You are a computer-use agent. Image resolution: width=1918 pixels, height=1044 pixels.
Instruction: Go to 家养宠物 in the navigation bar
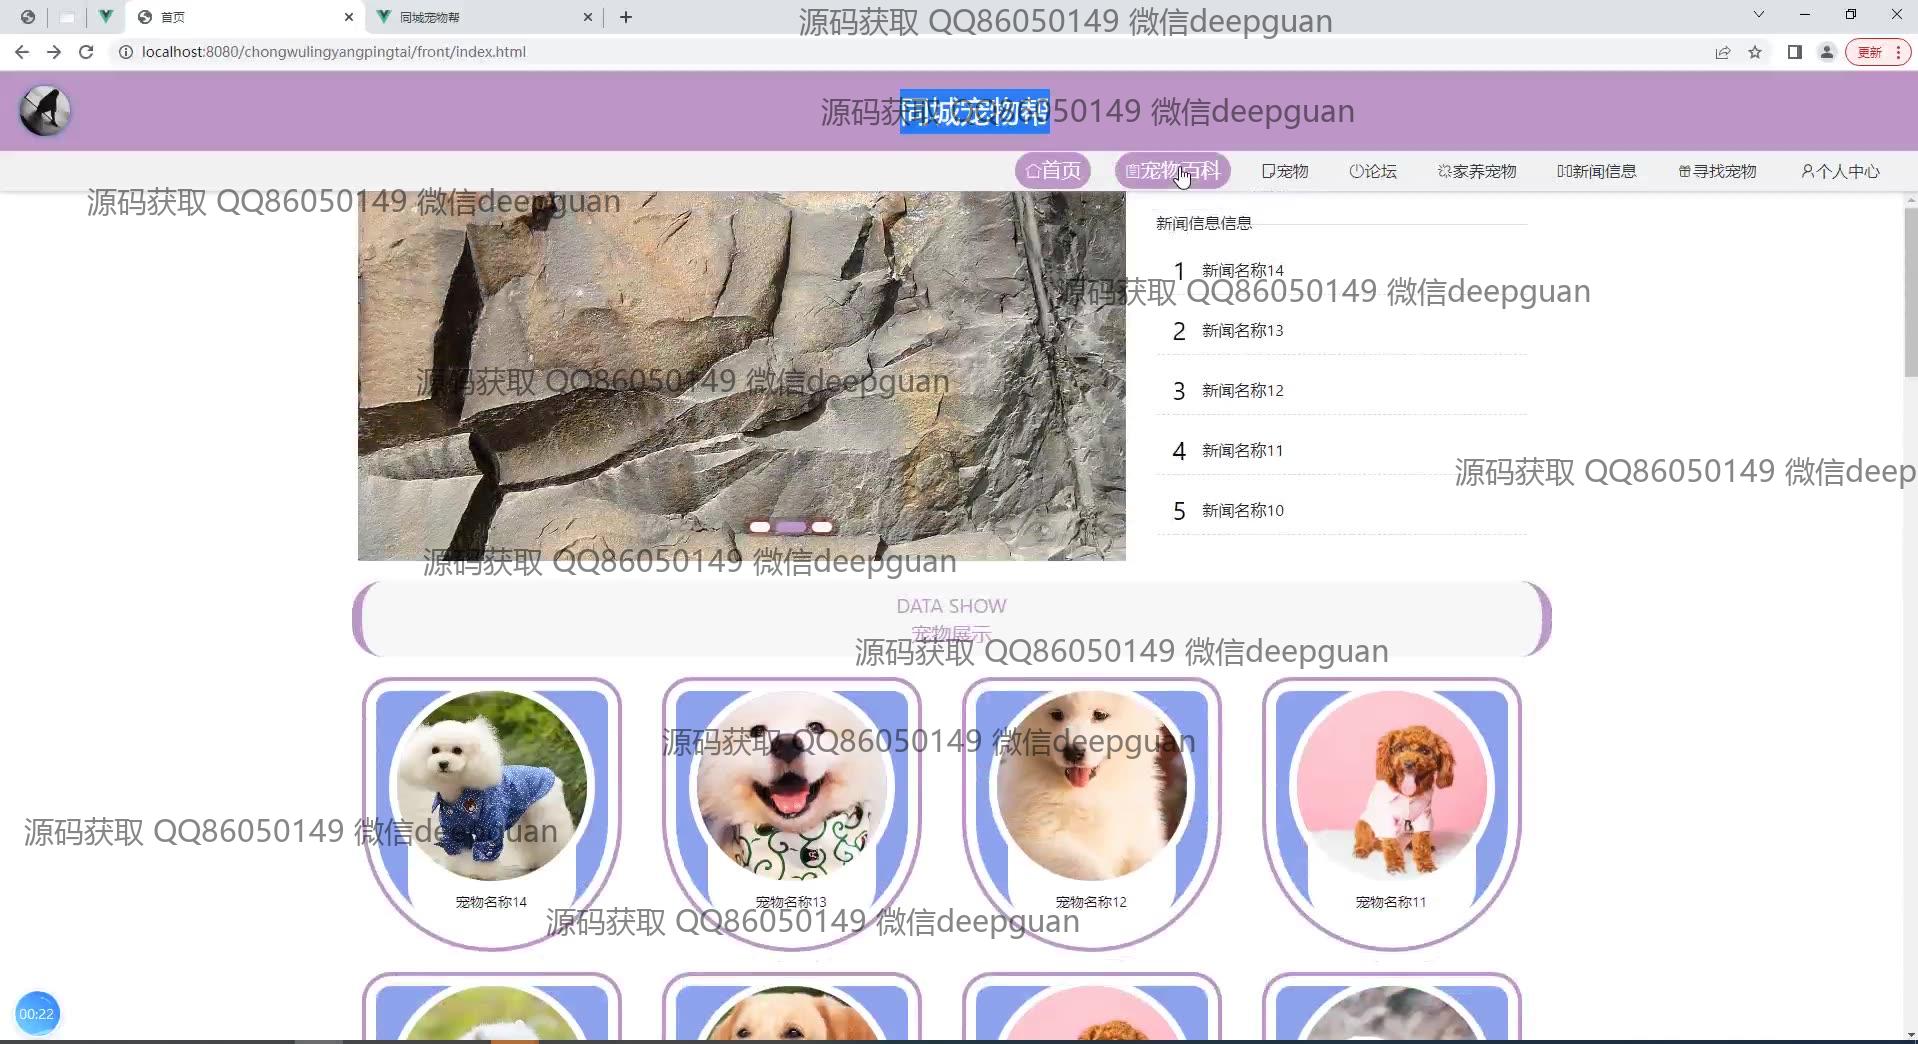pyautogui.click(x=1477, y=171)
